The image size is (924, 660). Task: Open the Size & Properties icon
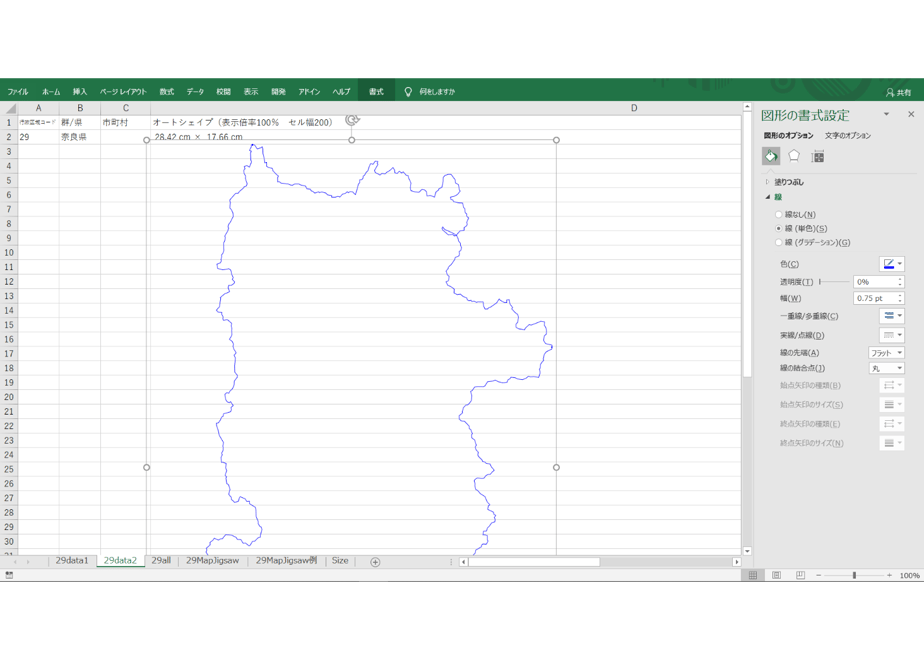[x=817, y=156]
